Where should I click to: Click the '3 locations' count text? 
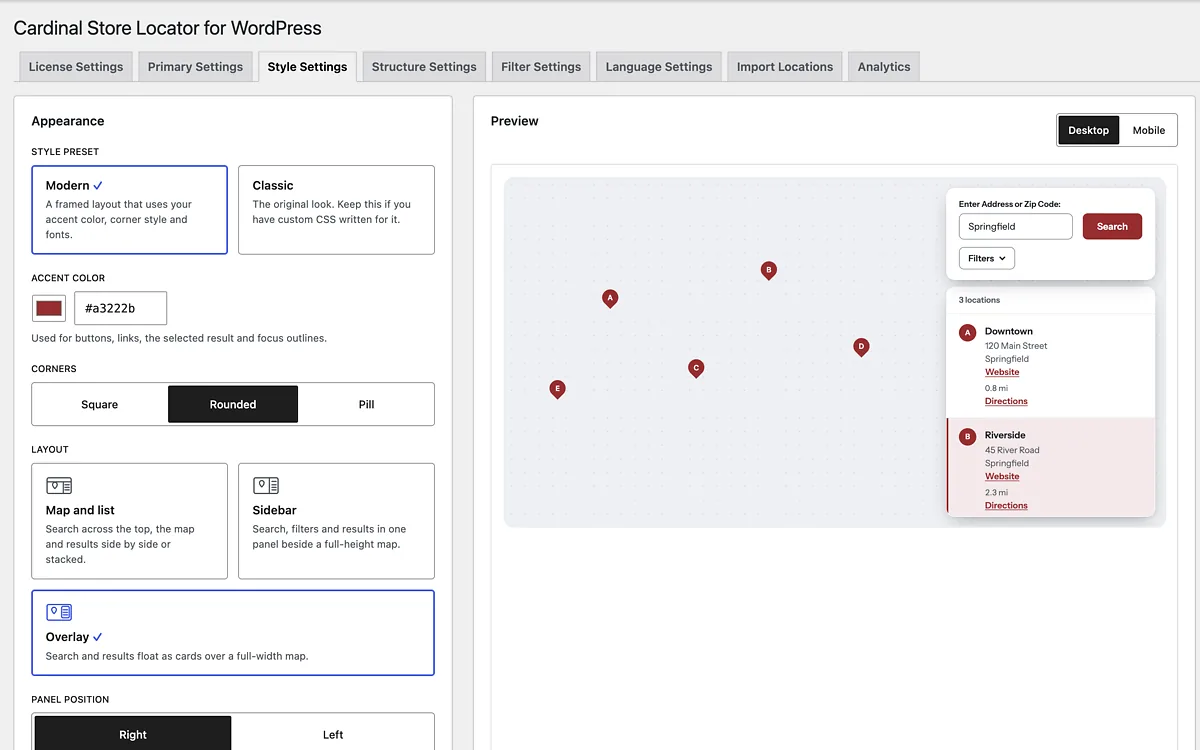pyautogui.click(x=979, y=300)
